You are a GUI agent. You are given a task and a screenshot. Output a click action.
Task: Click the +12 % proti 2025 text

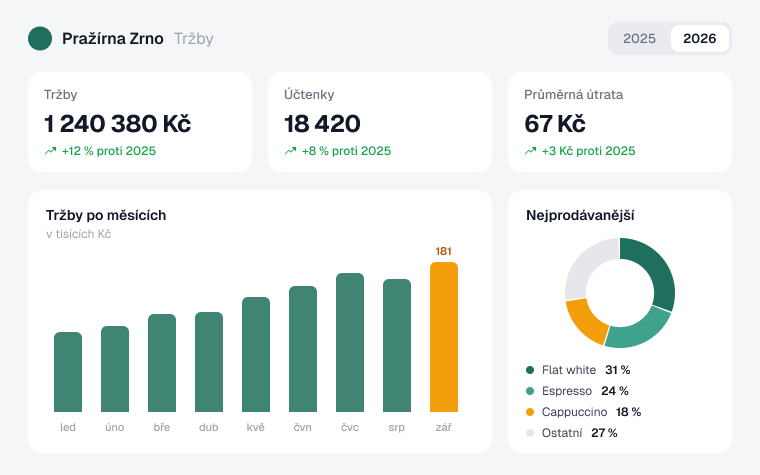[109, 151]
